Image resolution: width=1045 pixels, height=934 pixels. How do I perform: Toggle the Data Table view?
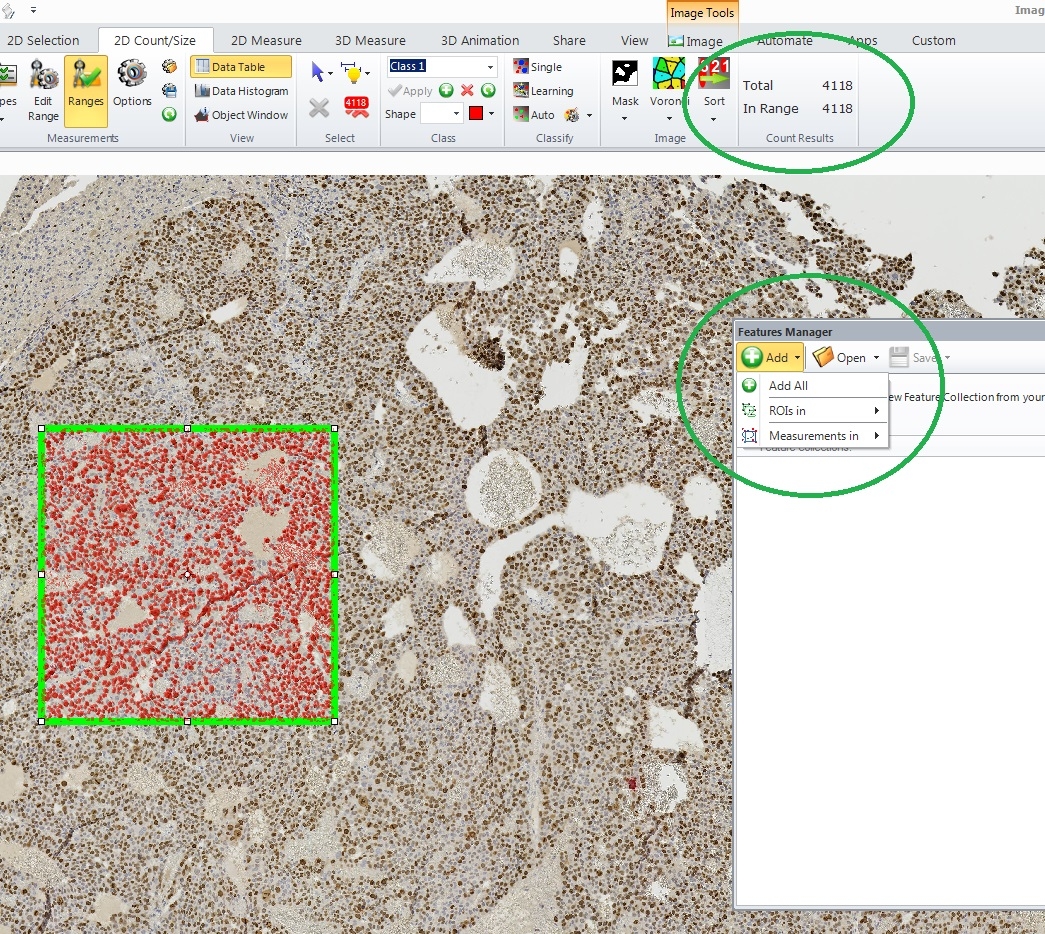tap(241, 67)
